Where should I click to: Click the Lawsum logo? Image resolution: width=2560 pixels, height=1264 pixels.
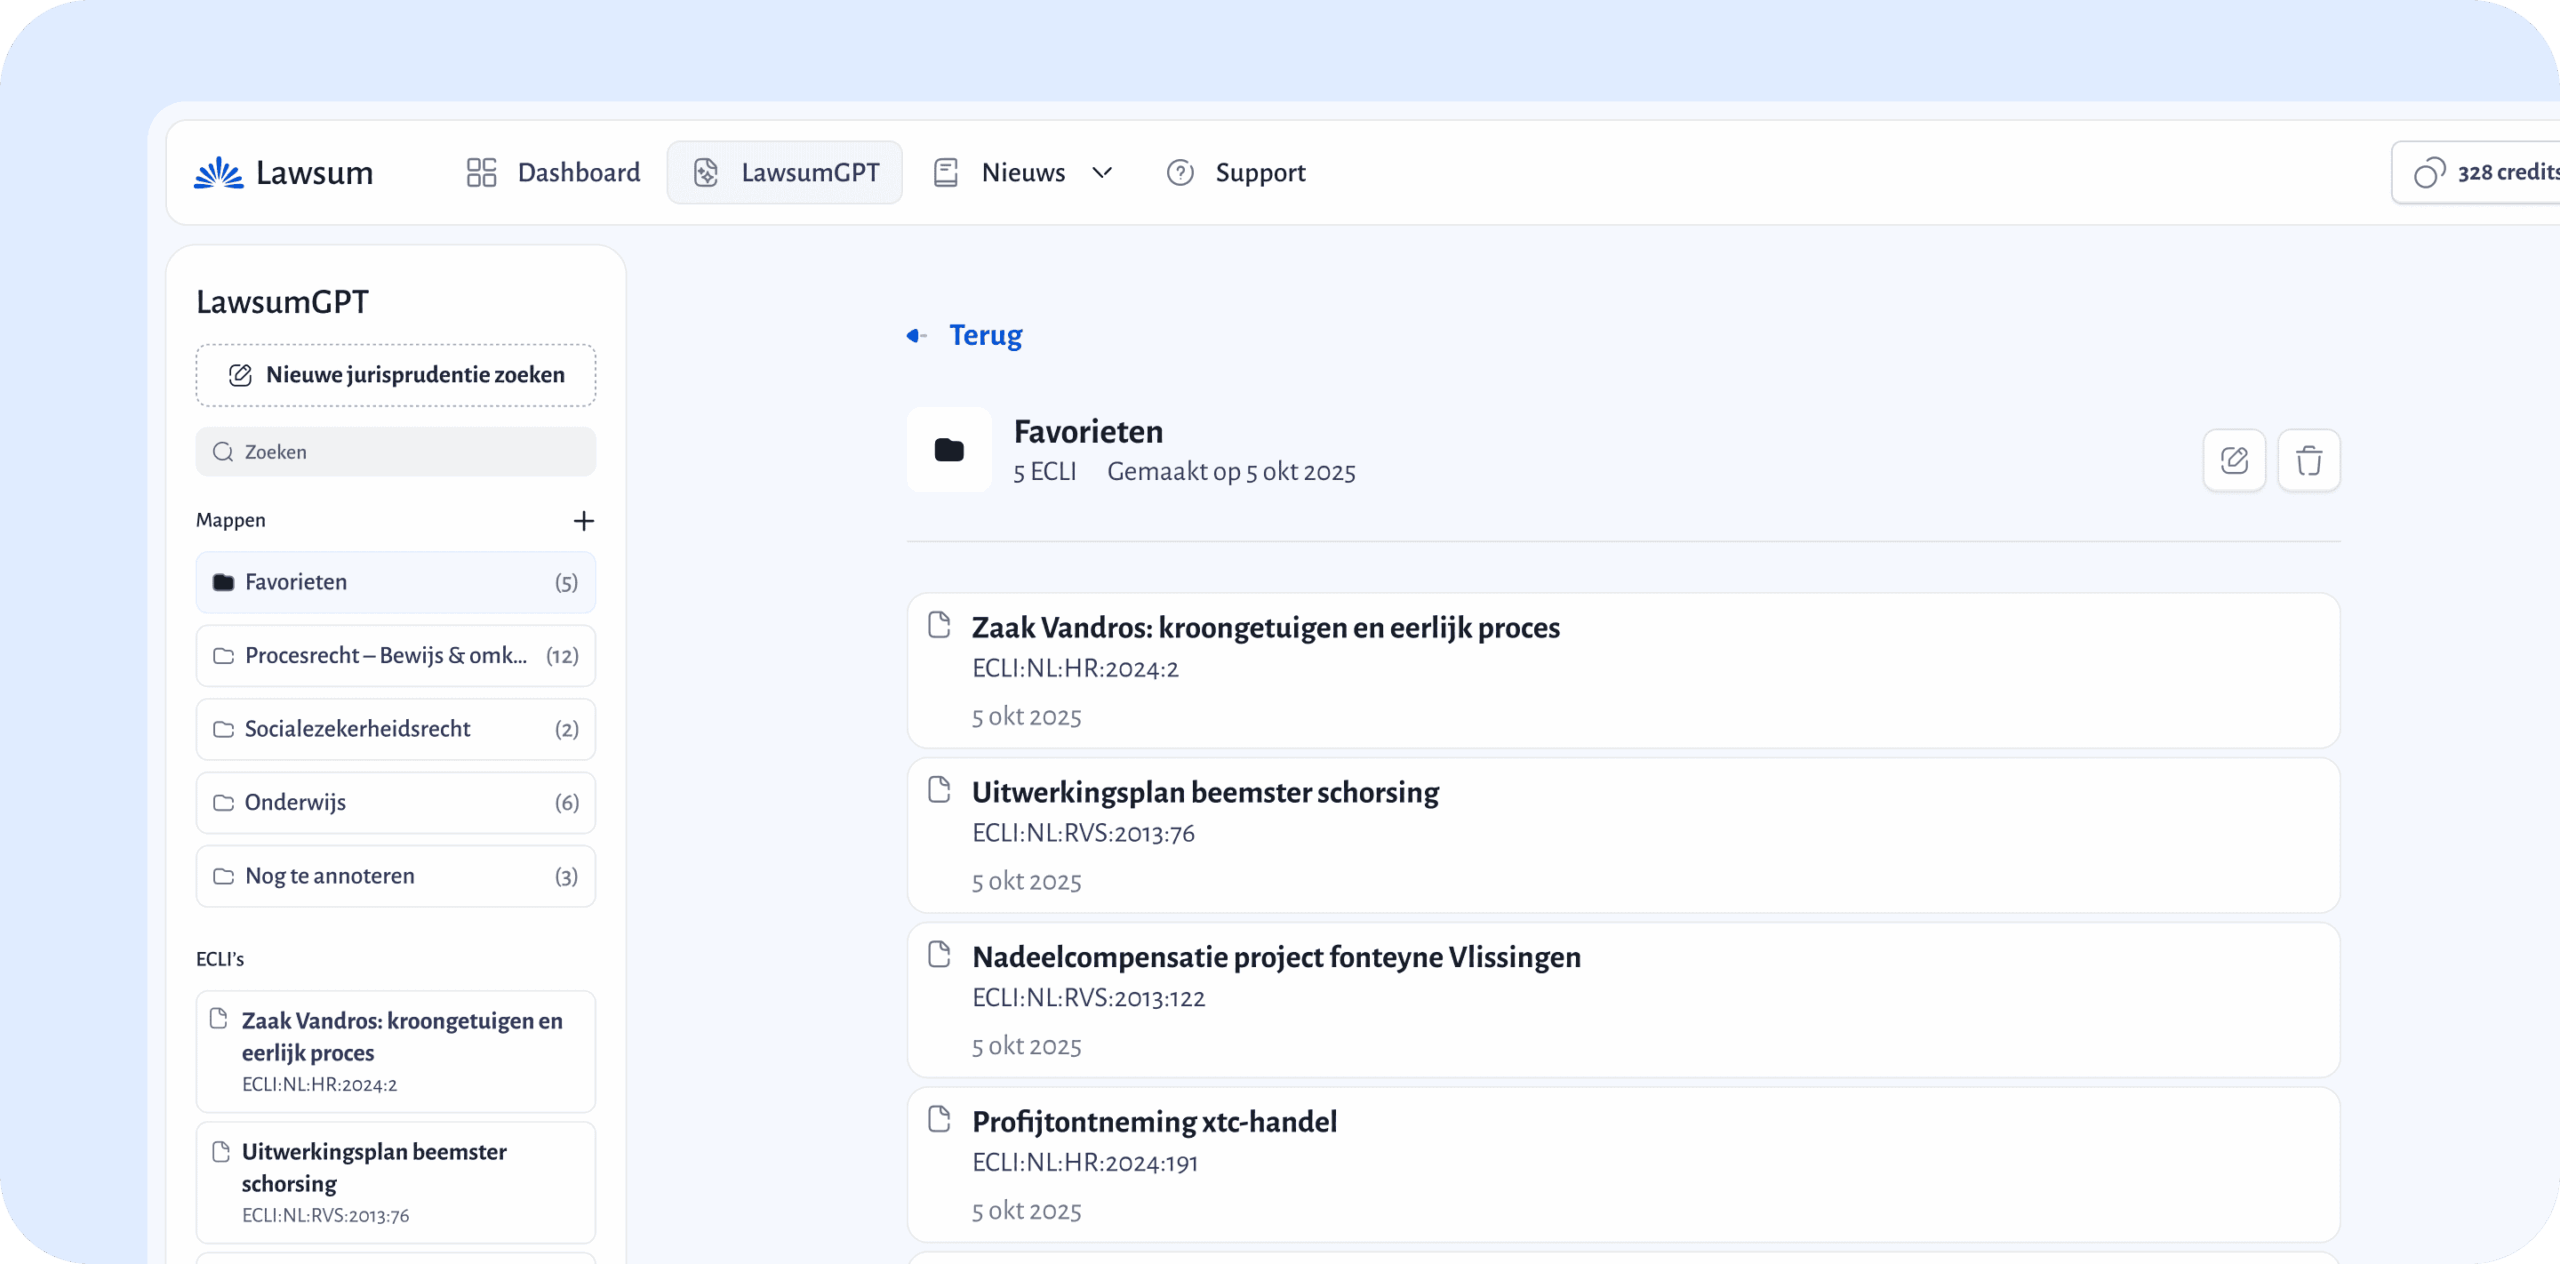[x=283, y=172]
